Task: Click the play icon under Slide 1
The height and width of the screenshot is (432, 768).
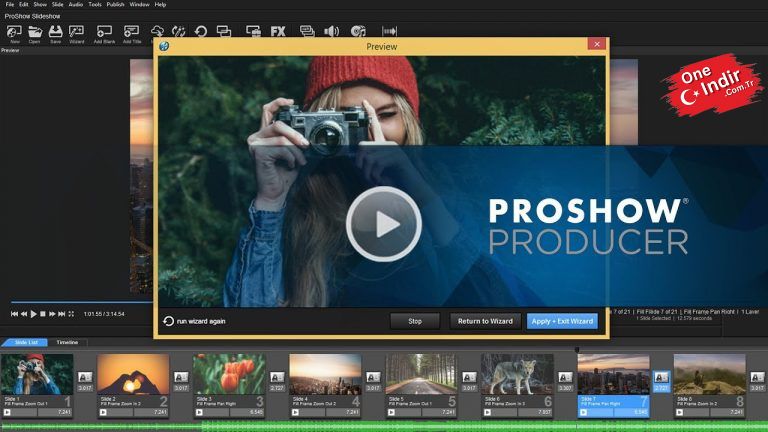Action: (x=7, y=412)
